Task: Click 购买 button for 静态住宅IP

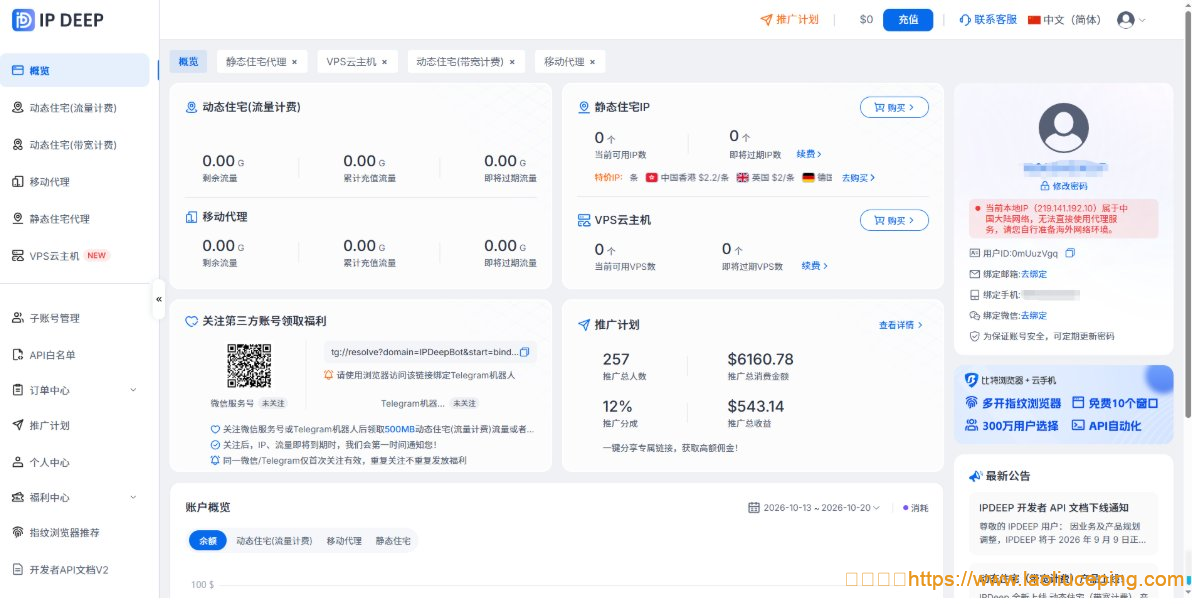Action: (894, 107)
